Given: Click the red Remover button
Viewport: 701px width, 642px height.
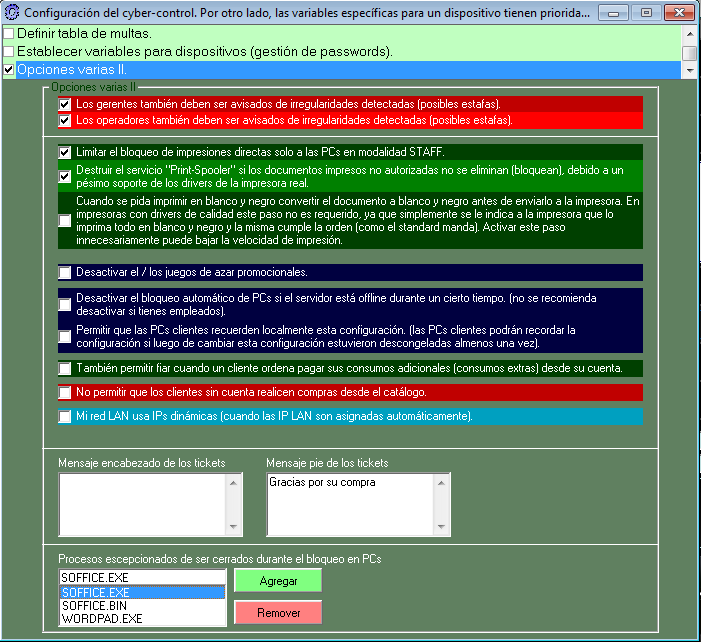Looking at the screenshot, I should pos(278,612).
